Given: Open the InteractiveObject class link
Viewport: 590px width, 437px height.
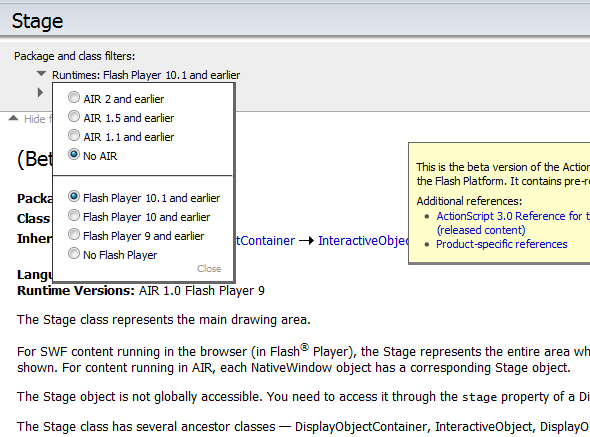Looking at the screenshot, I should pyautogui.click(x=363, y=241).
